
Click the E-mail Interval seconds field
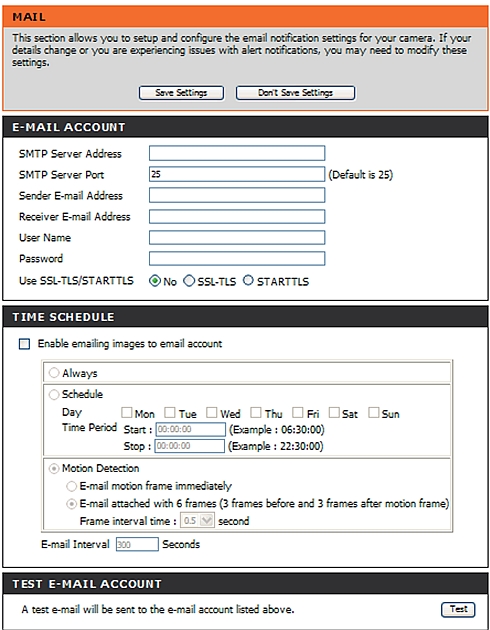[137, 544]
